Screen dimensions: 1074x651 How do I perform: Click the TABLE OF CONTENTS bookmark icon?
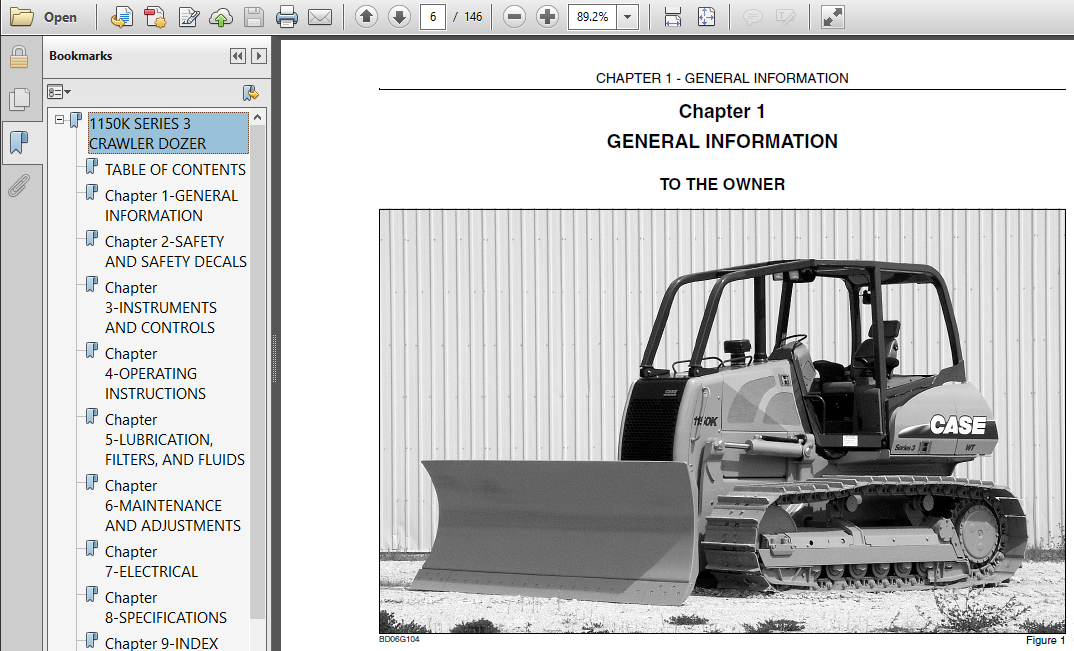click(x=92, y=167)
